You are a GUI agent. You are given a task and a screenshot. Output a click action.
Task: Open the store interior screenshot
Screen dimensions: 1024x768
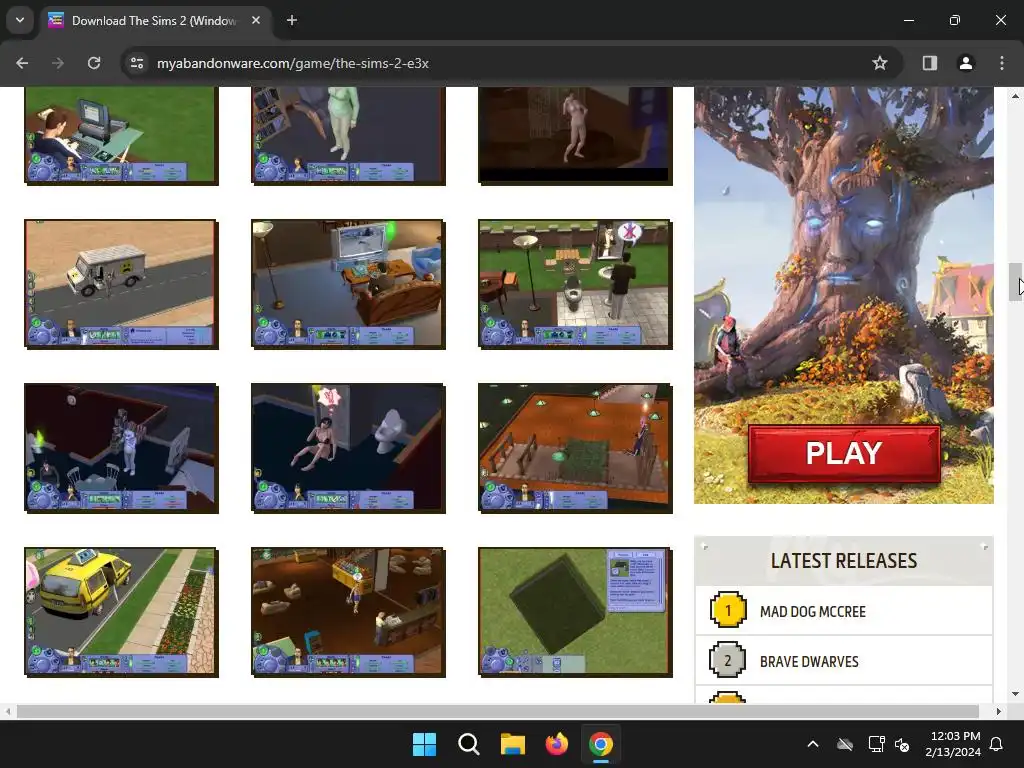[348, 612]
